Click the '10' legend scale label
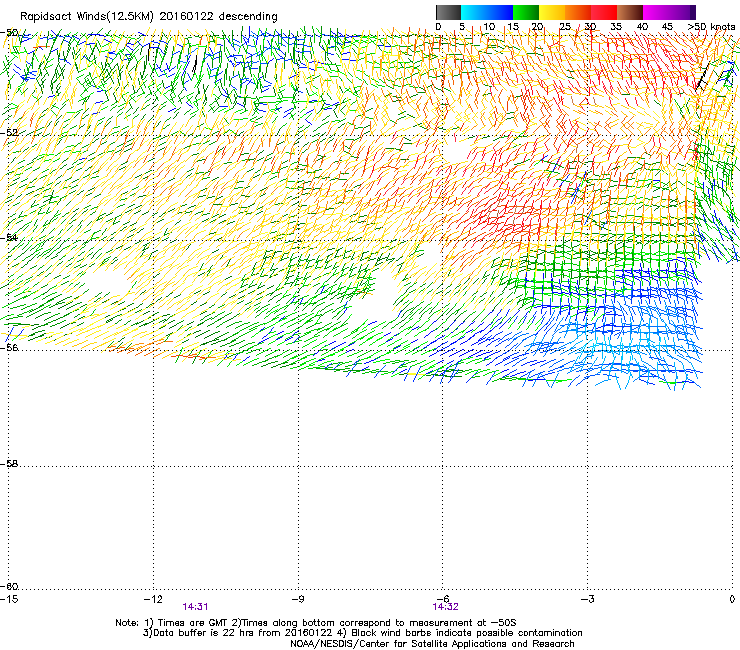The image size is (740, 650). coord(489,27)
